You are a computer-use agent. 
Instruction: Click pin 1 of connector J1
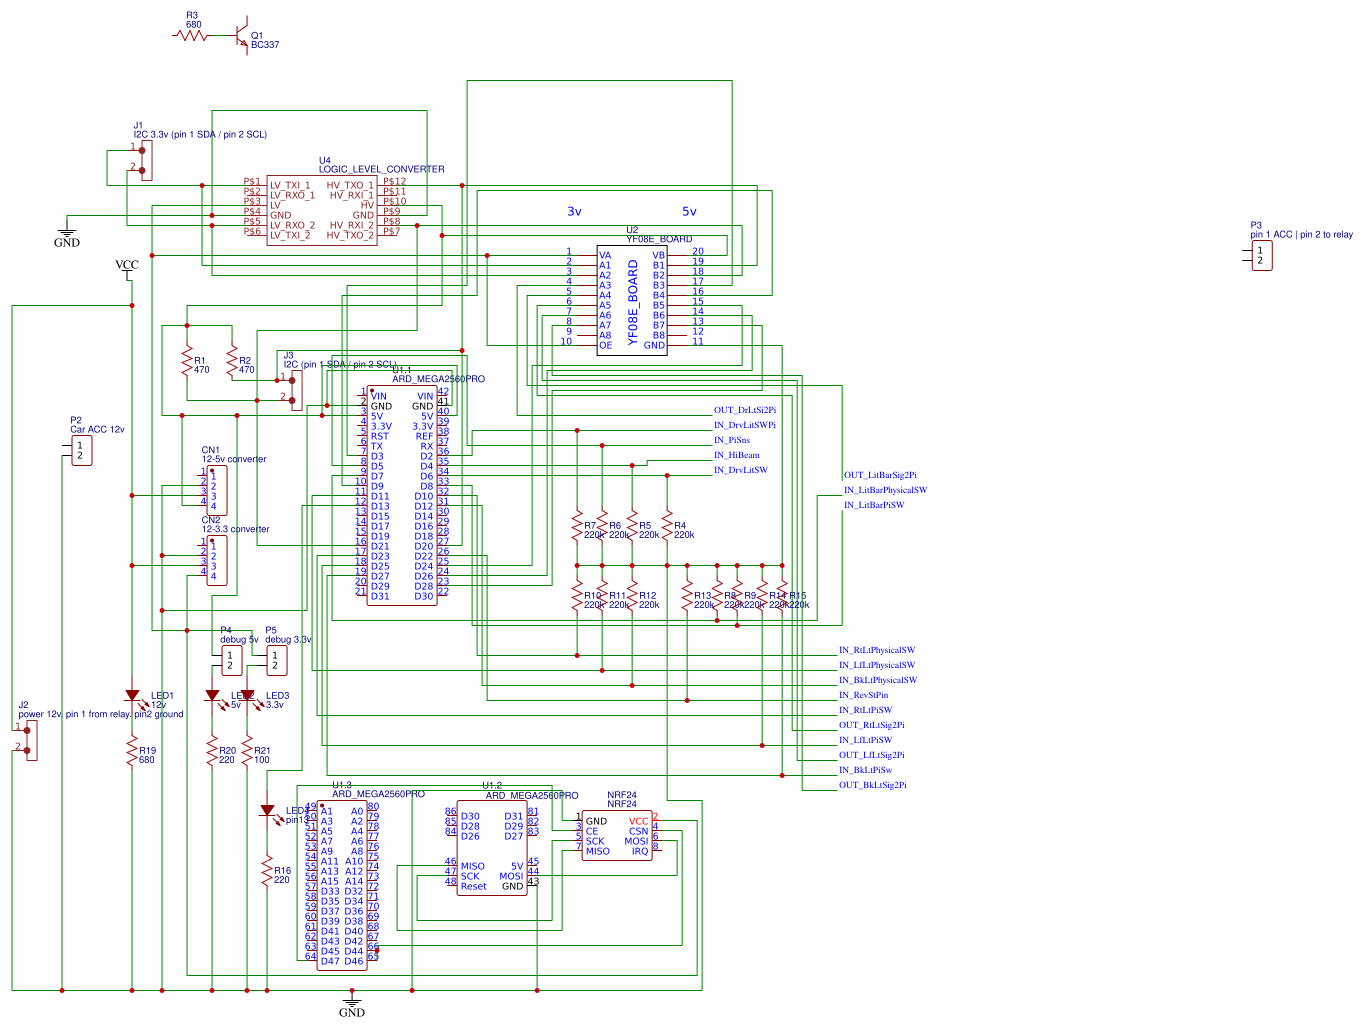[x=142, y=148]
